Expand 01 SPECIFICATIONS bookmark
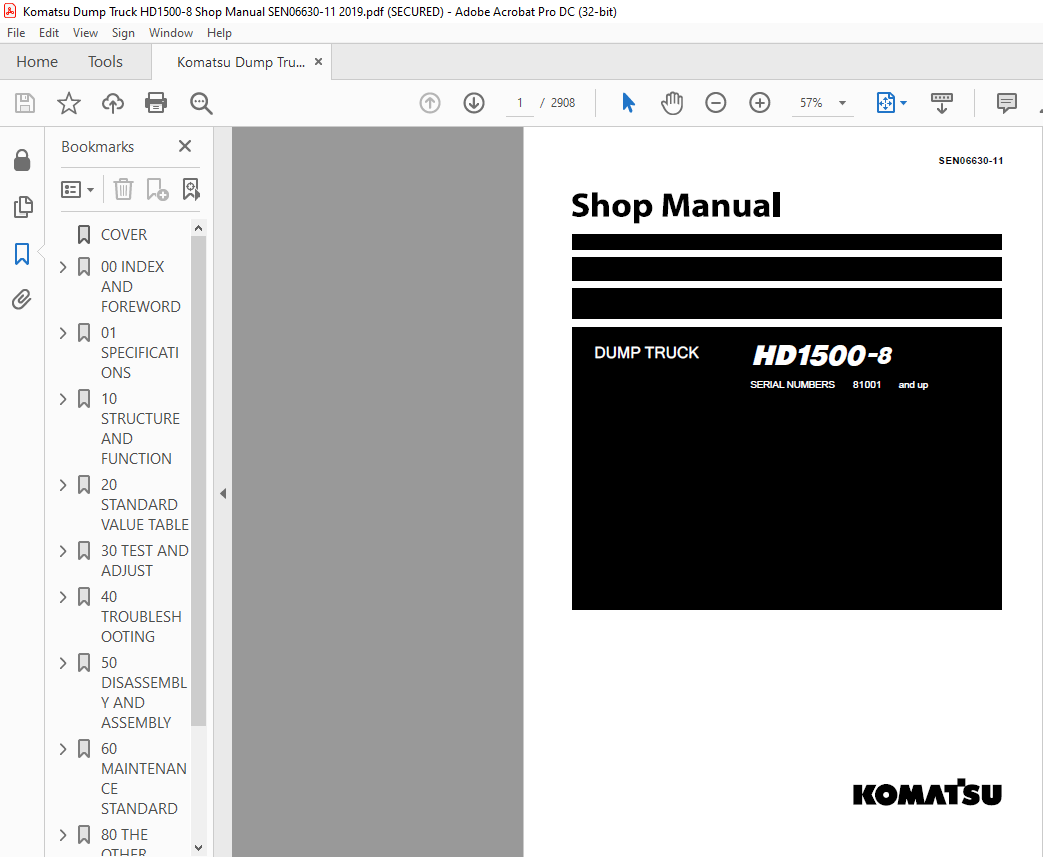 63,333
